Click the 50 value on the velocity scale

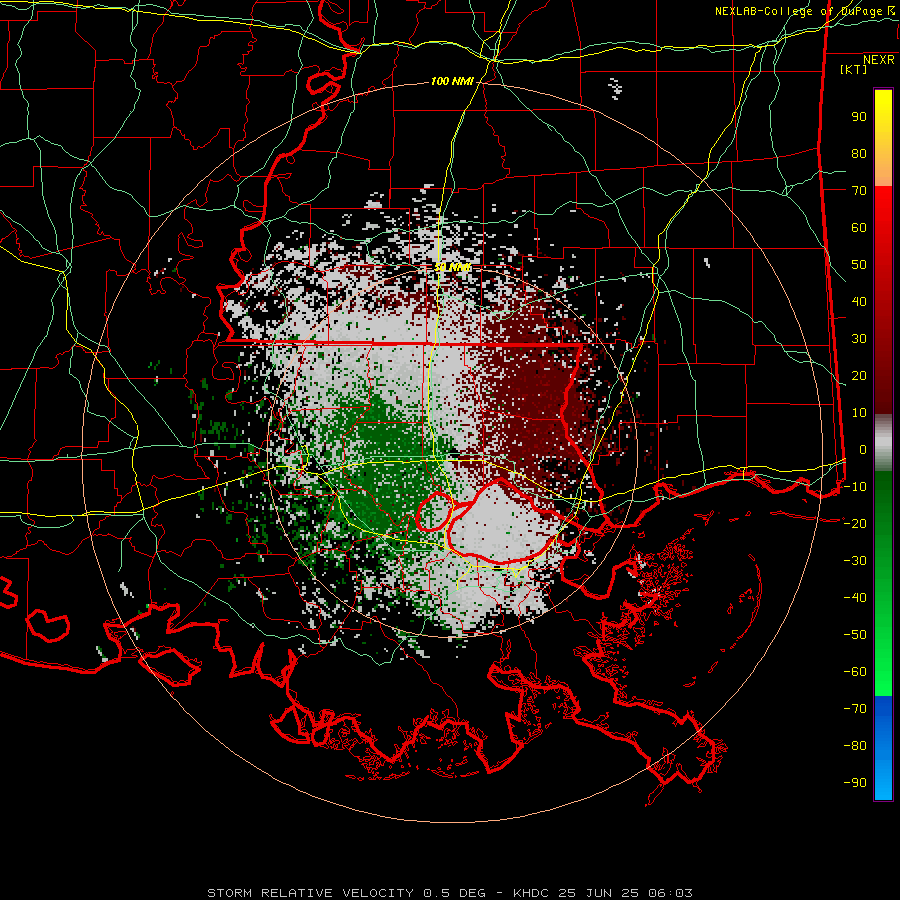coord(859,265)
